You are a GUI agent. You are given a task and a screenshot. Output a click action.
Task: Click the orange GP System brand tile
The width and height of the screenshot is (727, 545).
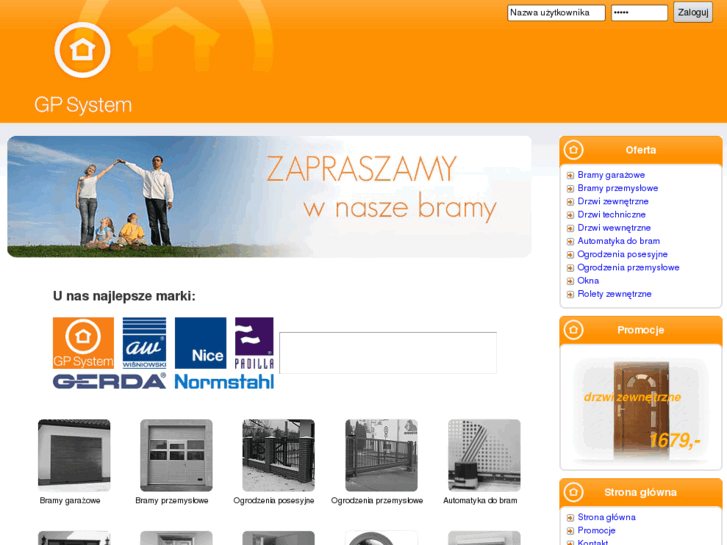pyautogui.click(x=83, y=343)
